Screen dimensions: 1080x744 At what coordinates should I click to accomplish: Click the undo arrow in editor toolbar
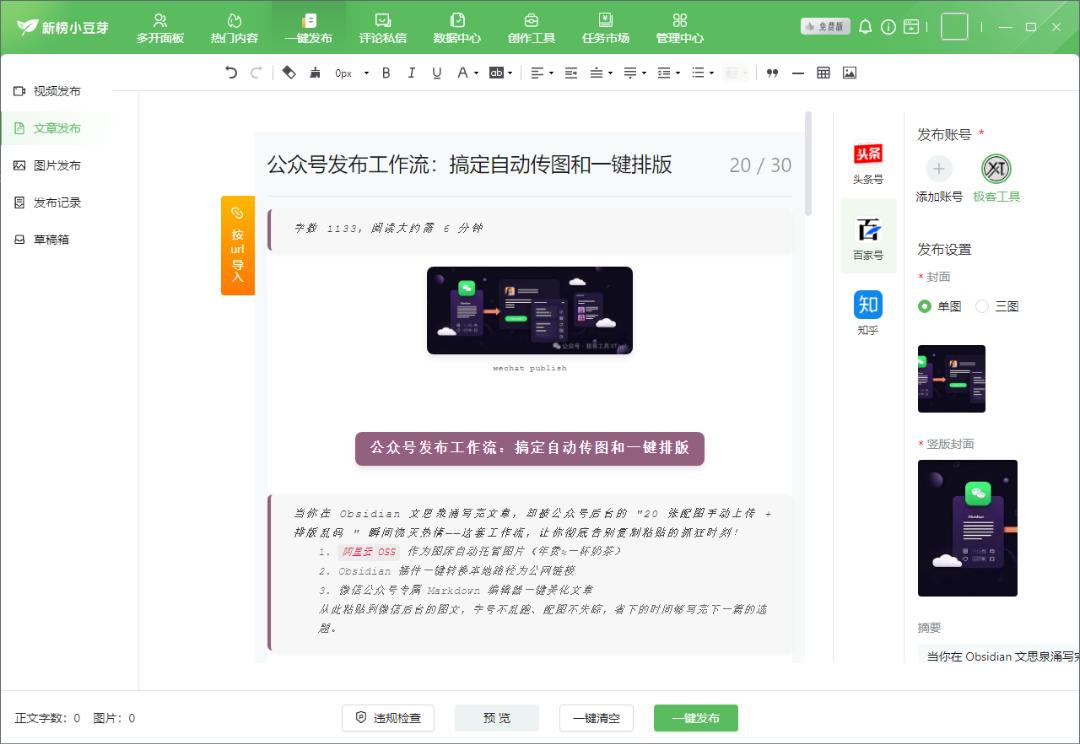231,73
